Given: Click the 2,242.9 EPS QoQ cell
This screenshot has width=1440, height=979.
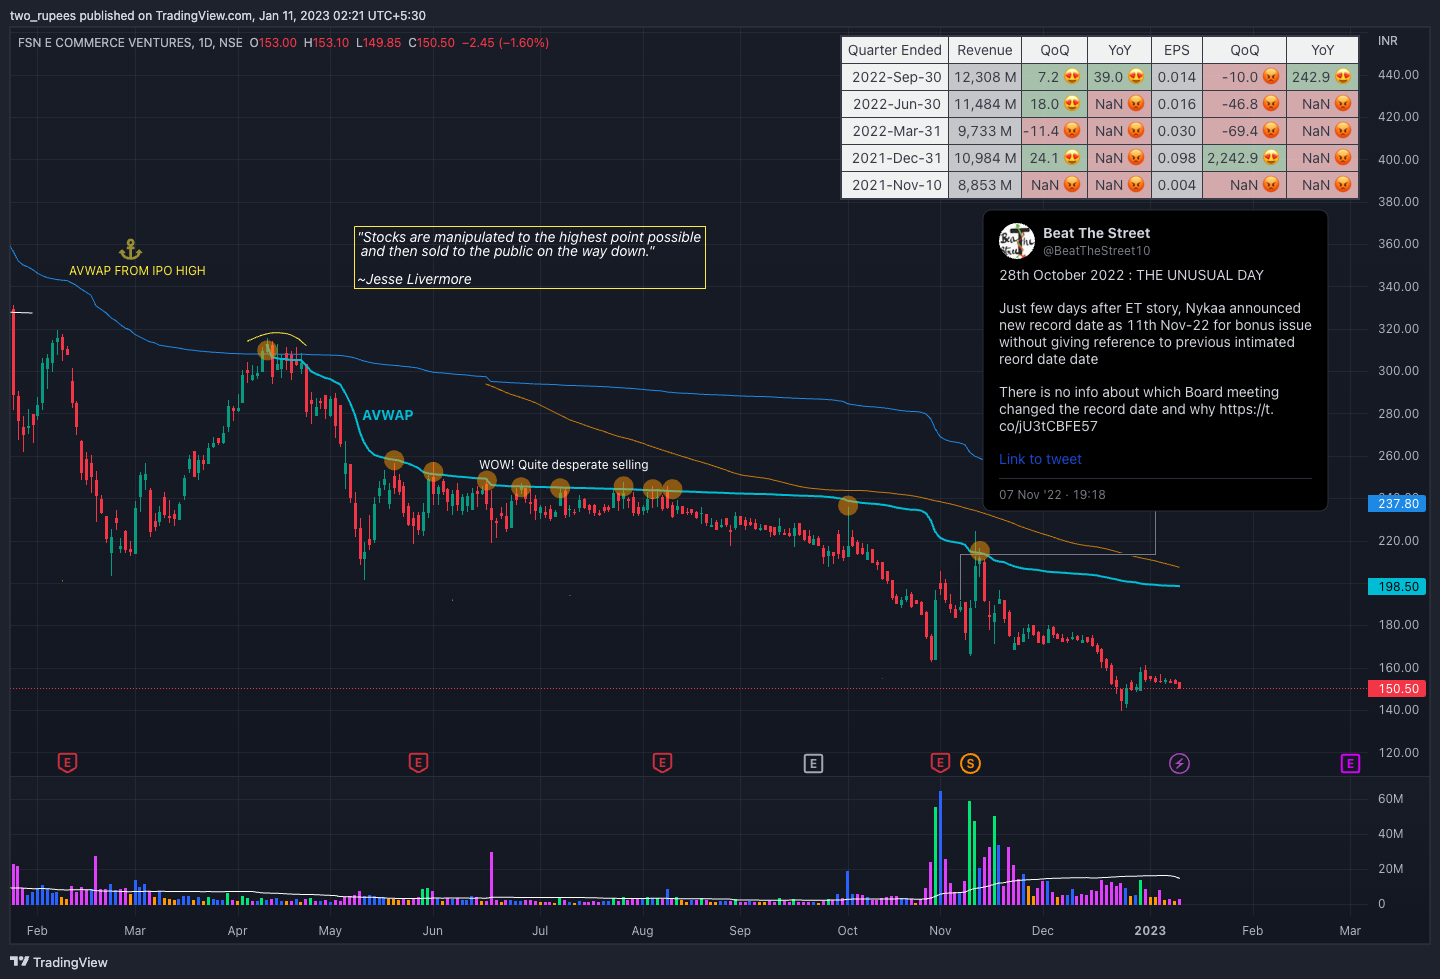Looking at the screenshot, I should [x=1244, y=158].
